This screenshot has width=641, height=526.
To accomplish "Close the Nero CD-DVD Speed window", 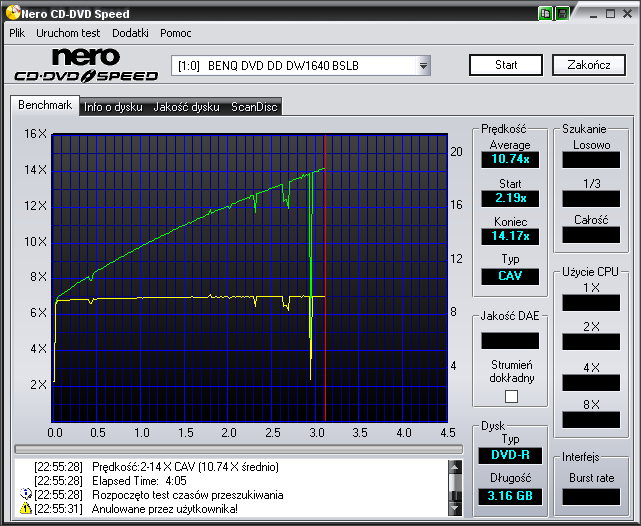I will (627, 13).
